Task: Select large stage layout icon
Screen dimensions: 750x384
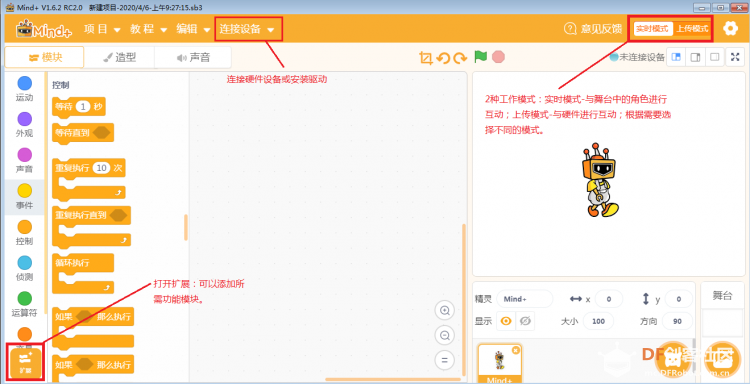Action: [x=695, y=57]
